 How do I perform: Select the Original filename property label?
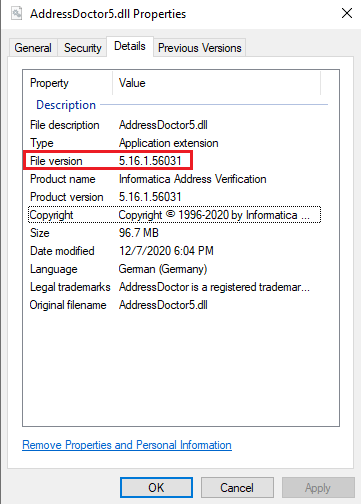(x=68, y=305)
